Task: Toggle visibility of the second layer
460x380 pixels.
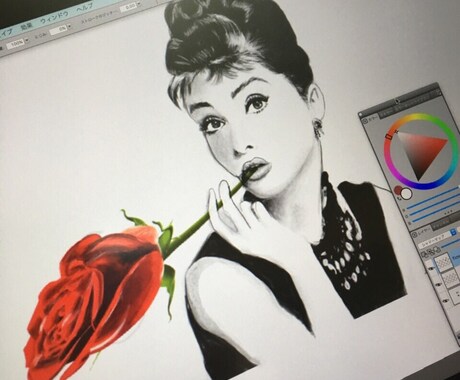Action: click(x=438, y=284)
